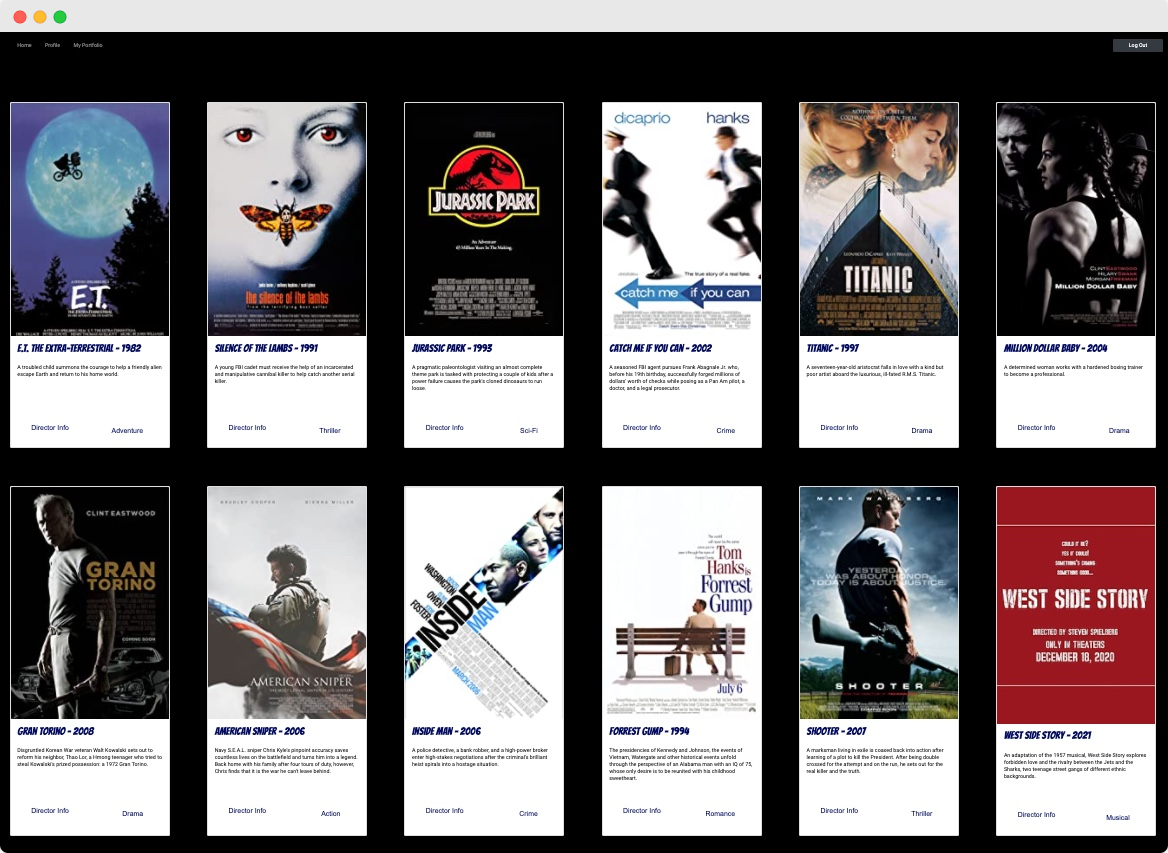Open Director Info for West Side Story

click(x=1037, y=814)
